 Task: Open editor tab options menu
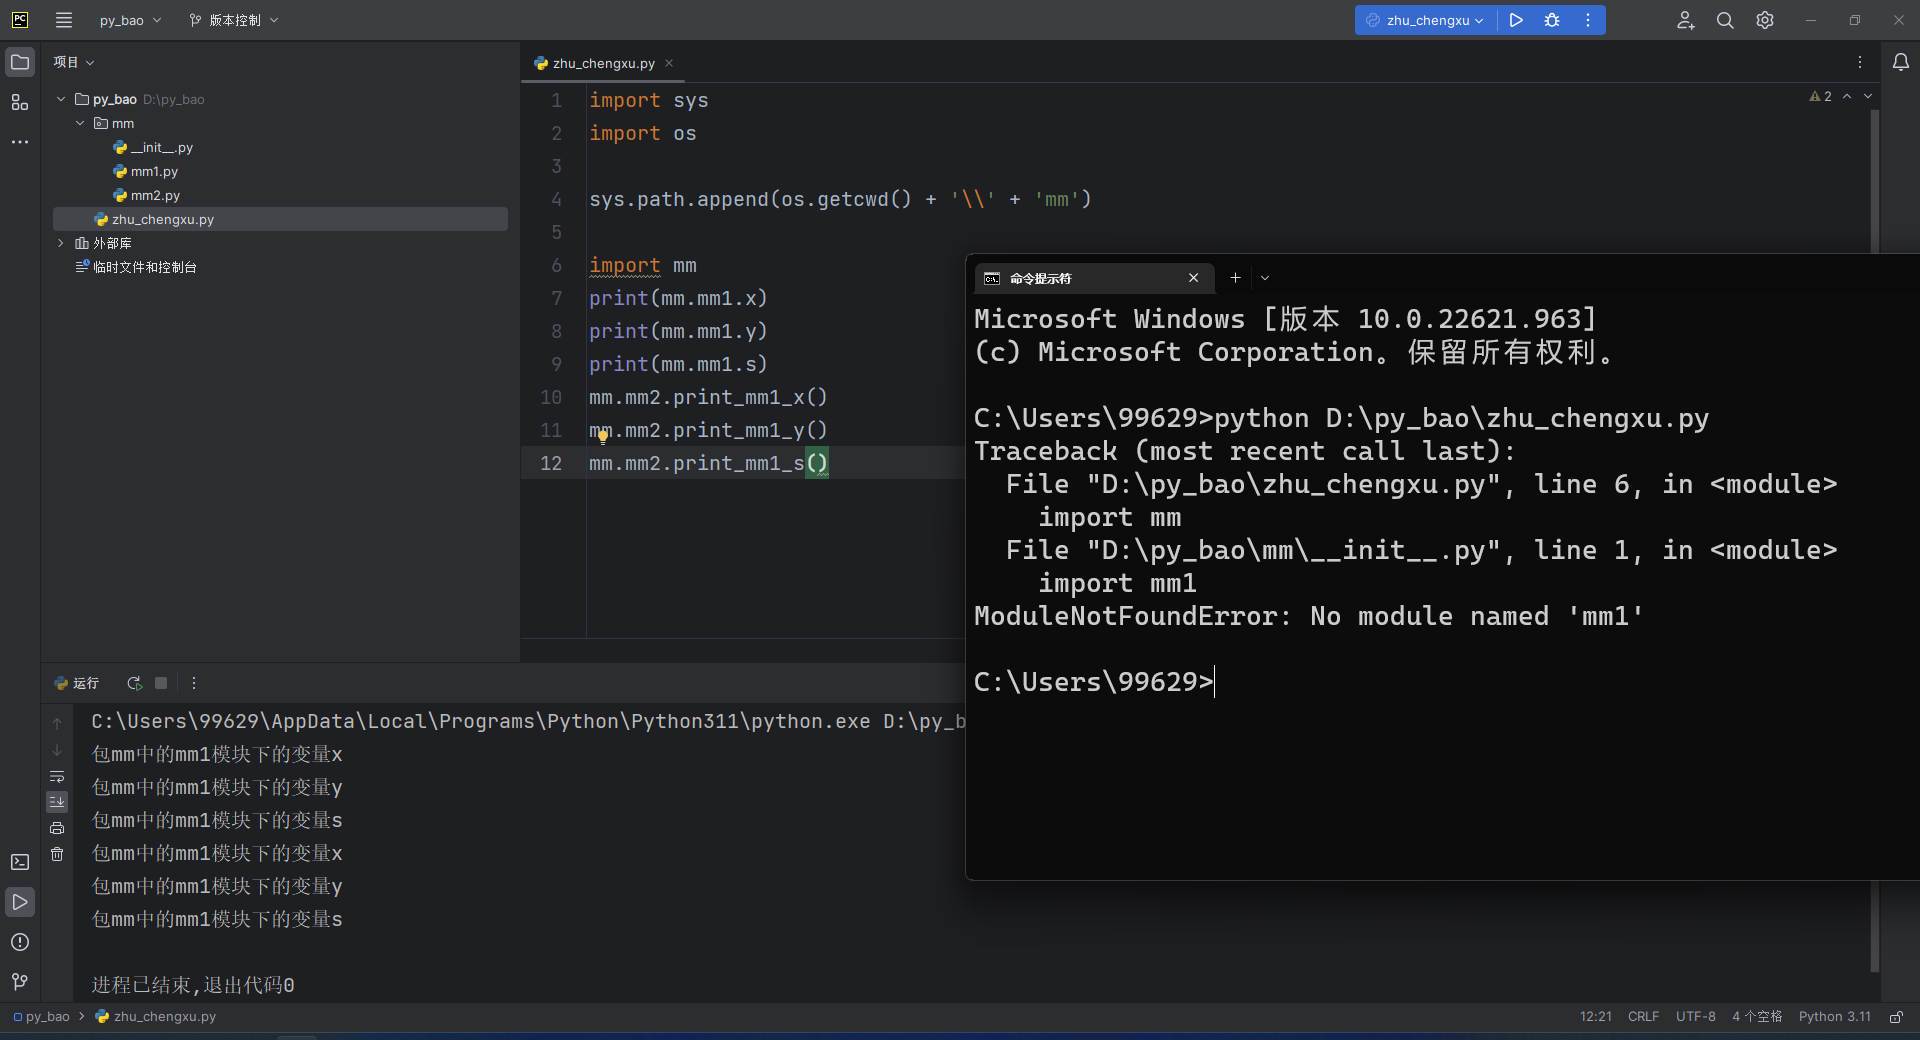click(1860, 62)
